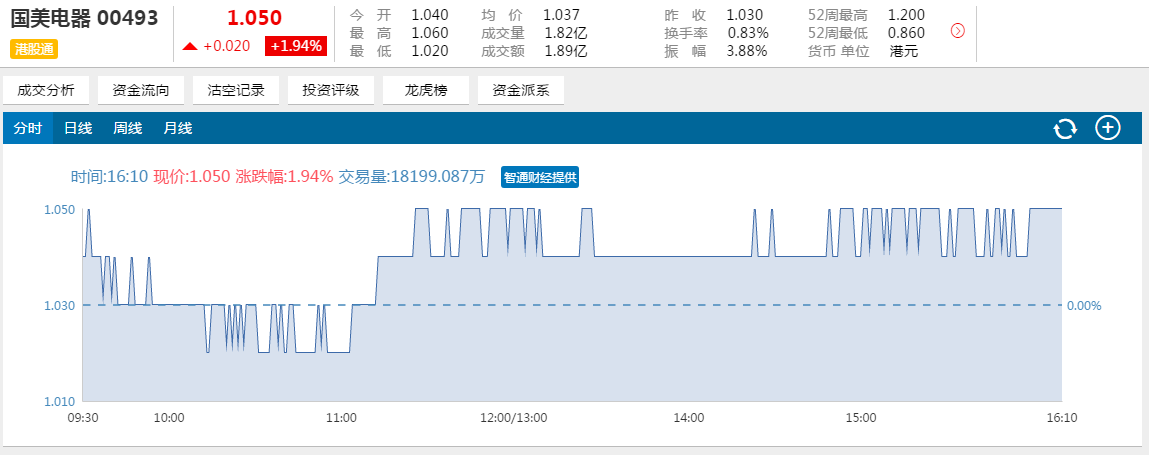Click the 港股通 badge
1149x455 pixels.
[34, 49]
